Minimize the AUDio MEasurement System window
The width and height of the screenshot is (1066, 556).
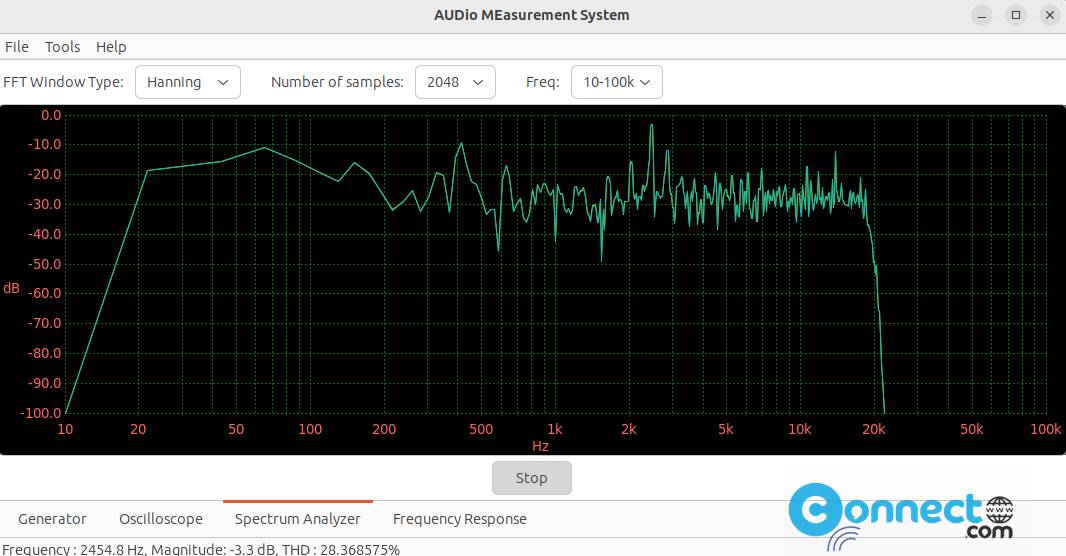click(982, 15)
